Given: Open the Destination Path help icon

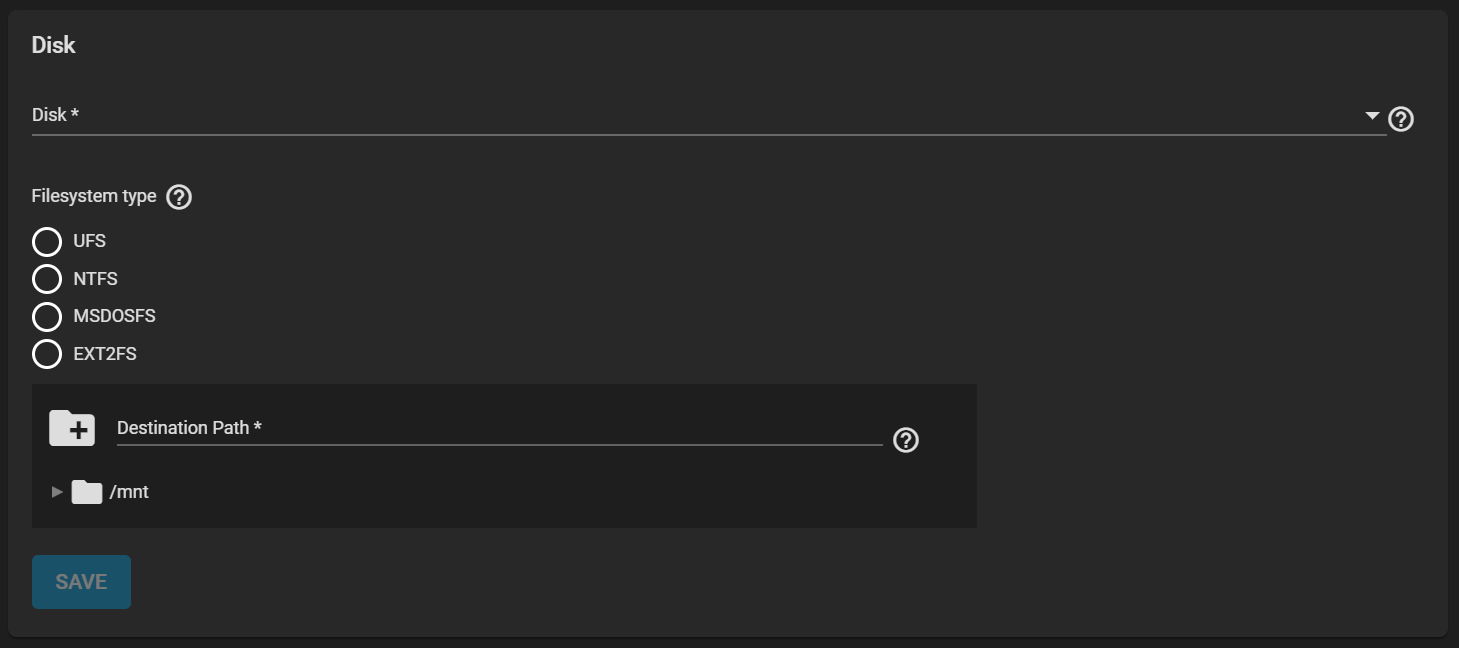Looking at the screenshot, I should tap(906, 440).
